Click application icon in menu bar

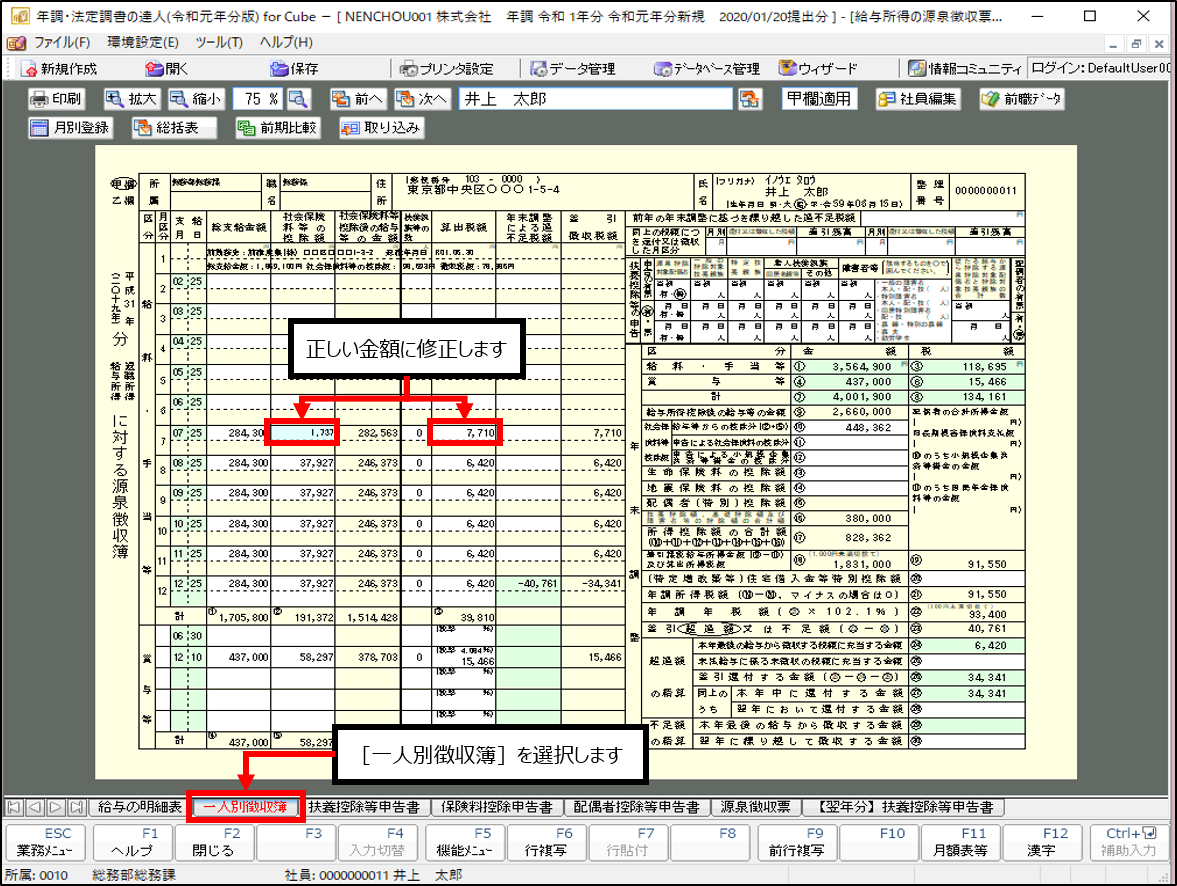coord(16,43)
